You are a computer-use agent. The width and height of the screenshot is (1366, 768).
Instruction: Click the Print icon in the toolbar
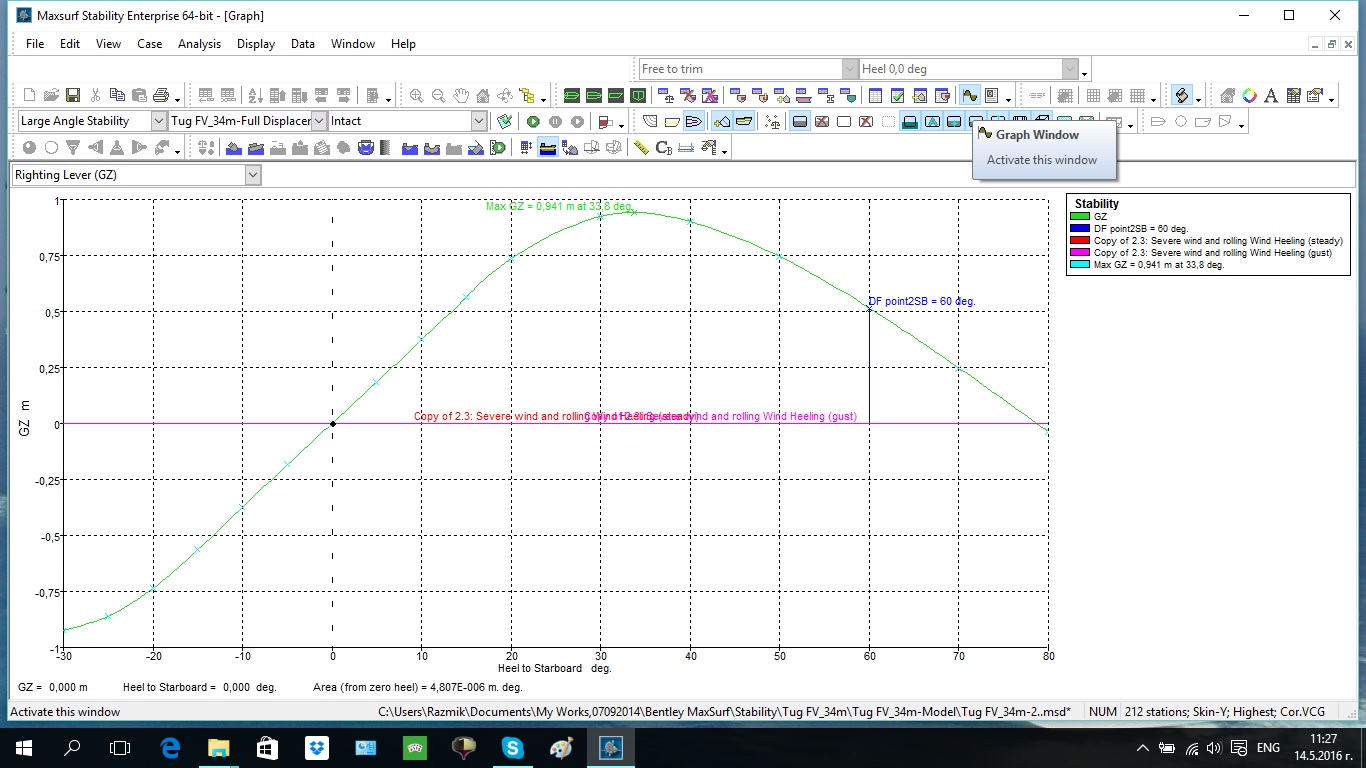click(161, 96)
